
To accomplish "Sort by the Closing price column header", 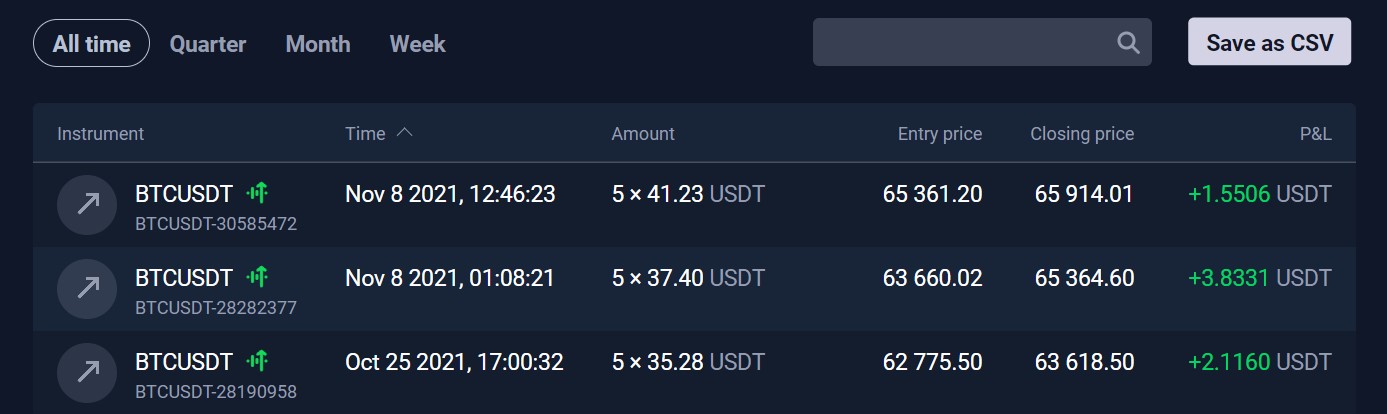I will click(1082, 133).
